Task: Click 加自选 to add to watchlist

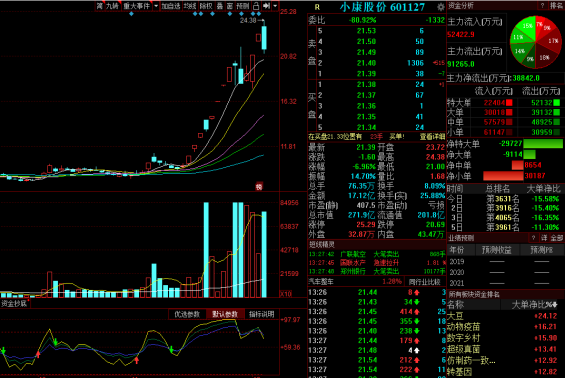Action: (x=171, y=6)
